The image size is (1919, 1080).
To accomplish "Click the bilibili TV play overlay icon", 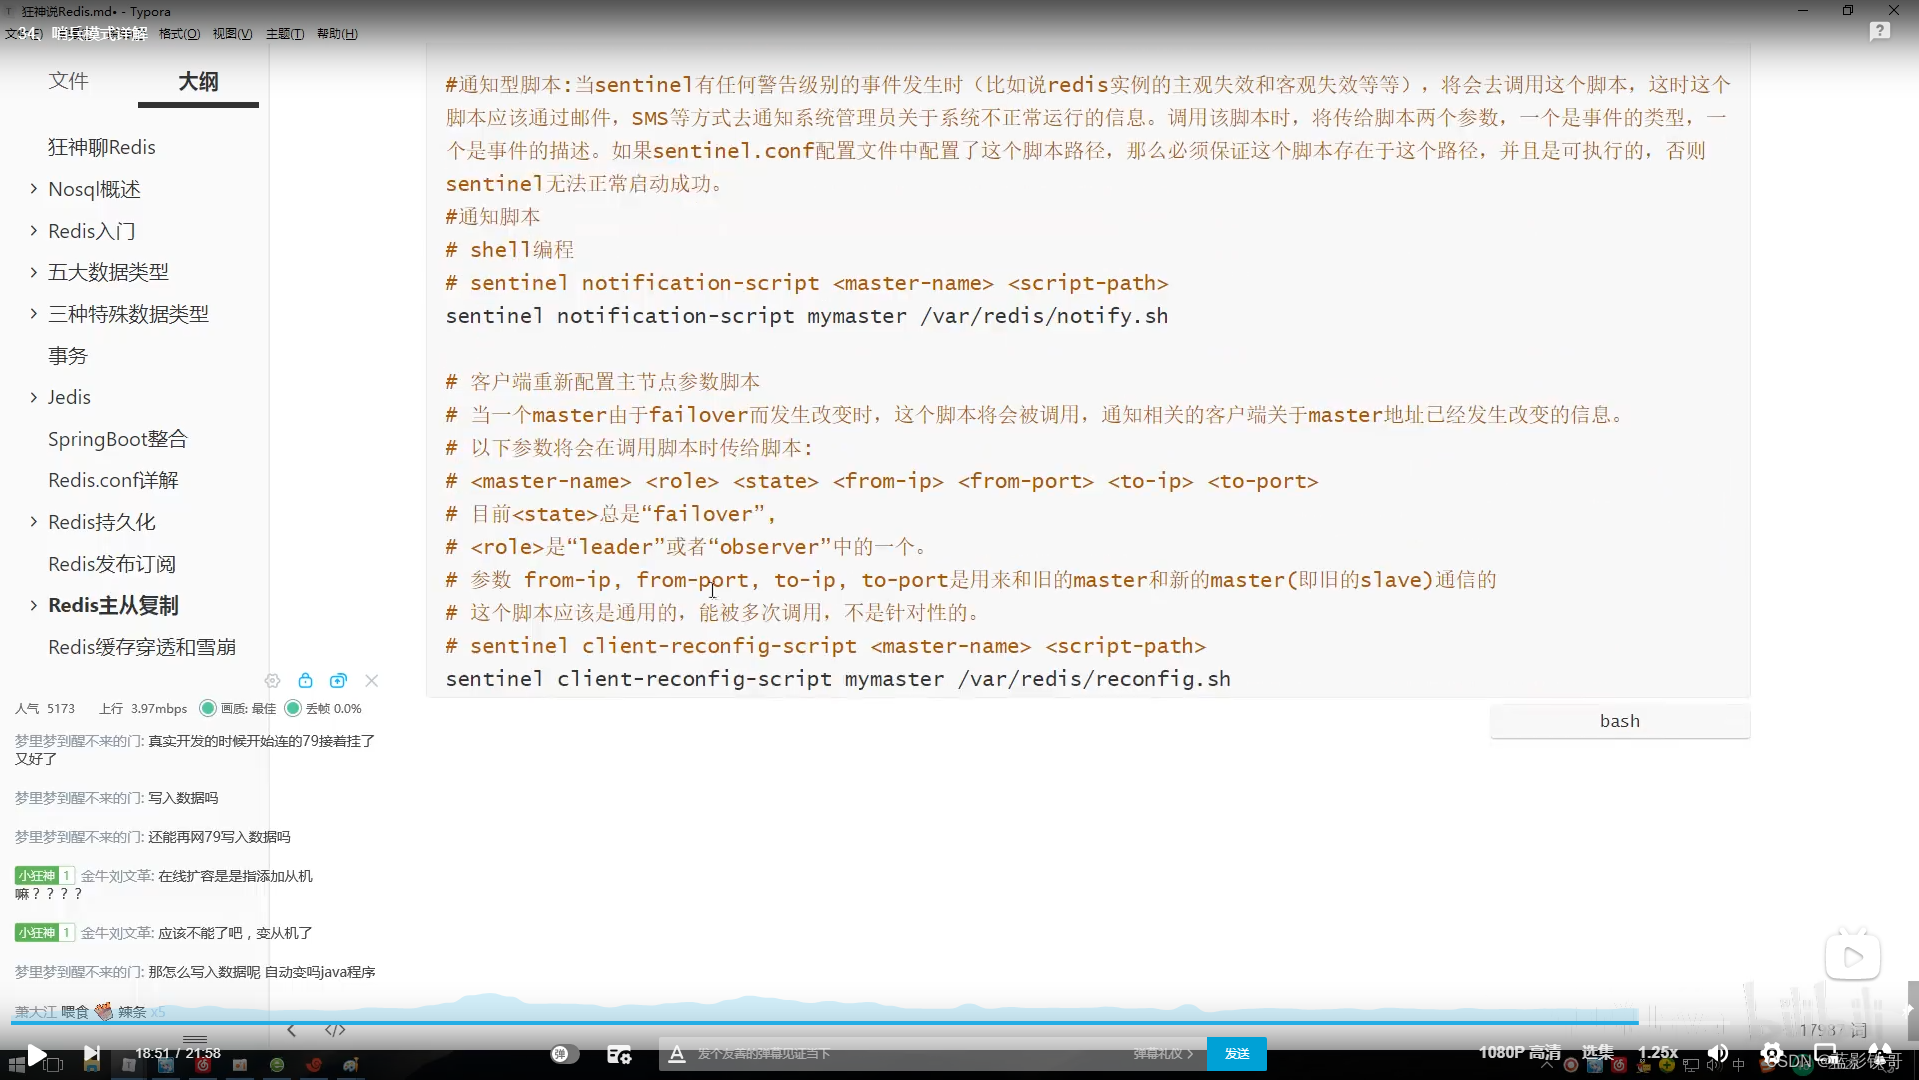I will [x=1853, y=956].
